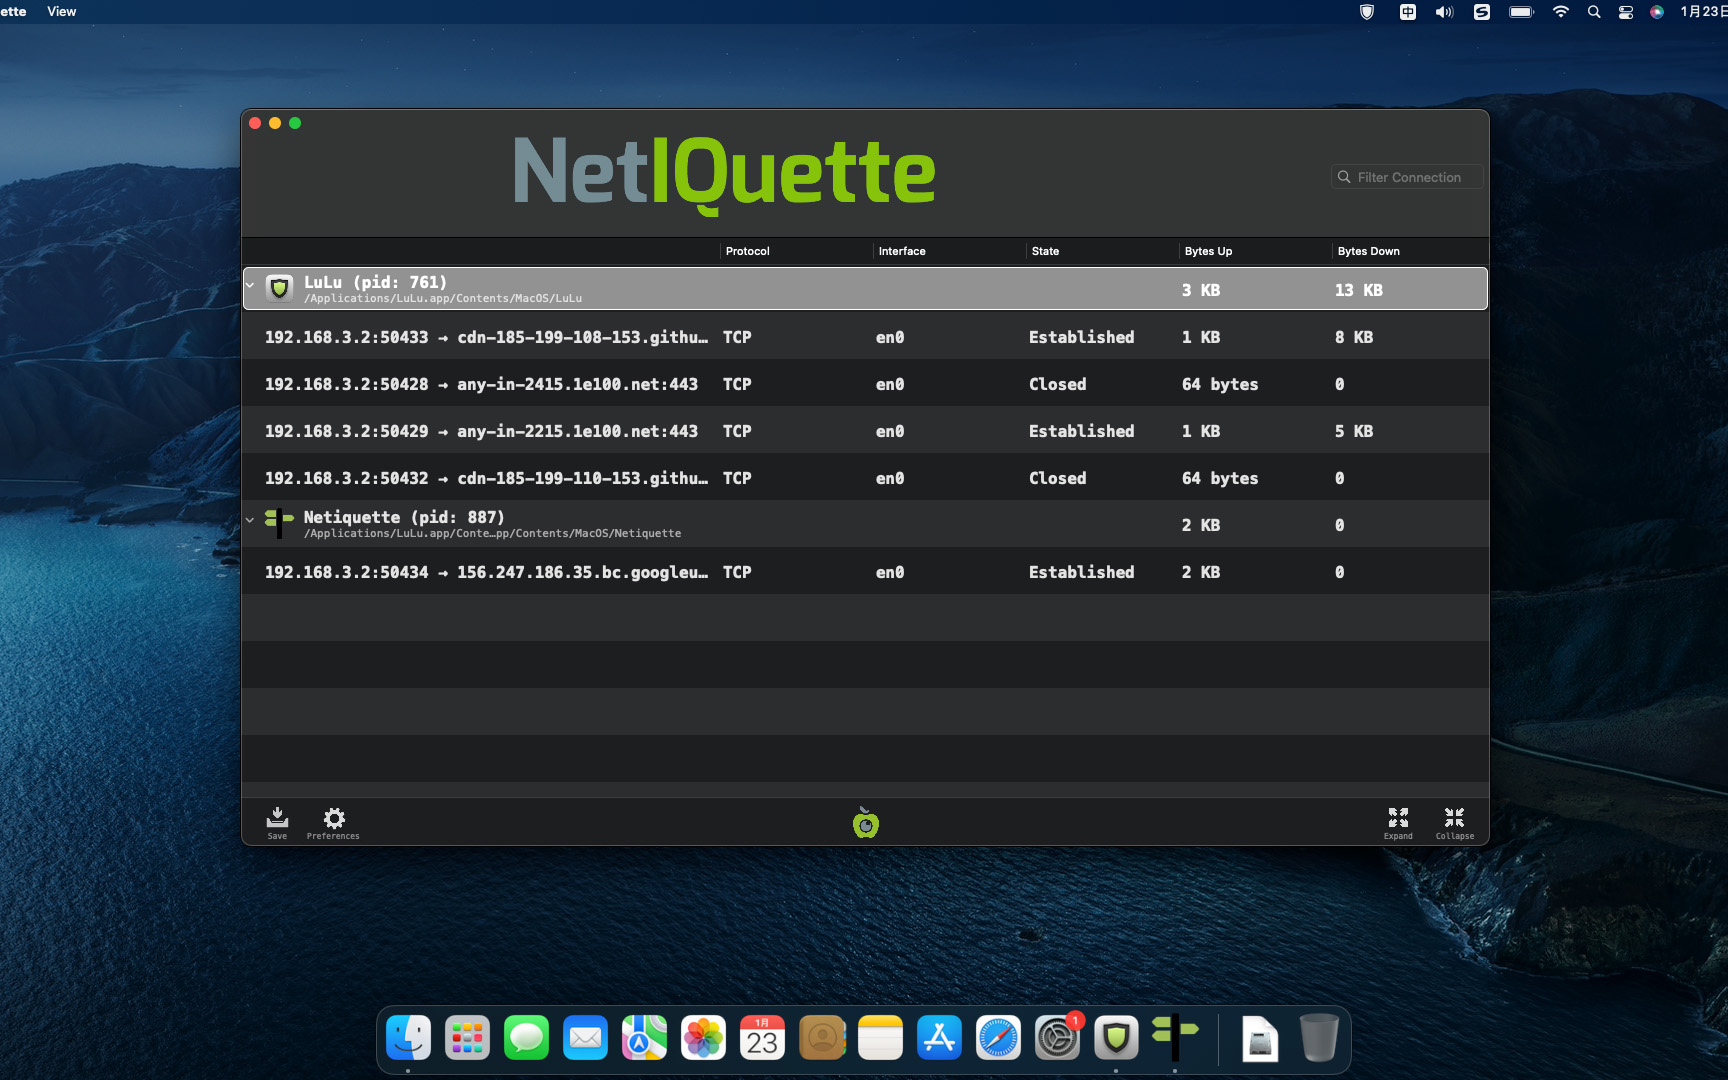The height and width of the screenshot is (1080, 1728).
Task: Click the Siri icon in menu bar
Action: click(x=1657, y=12)
